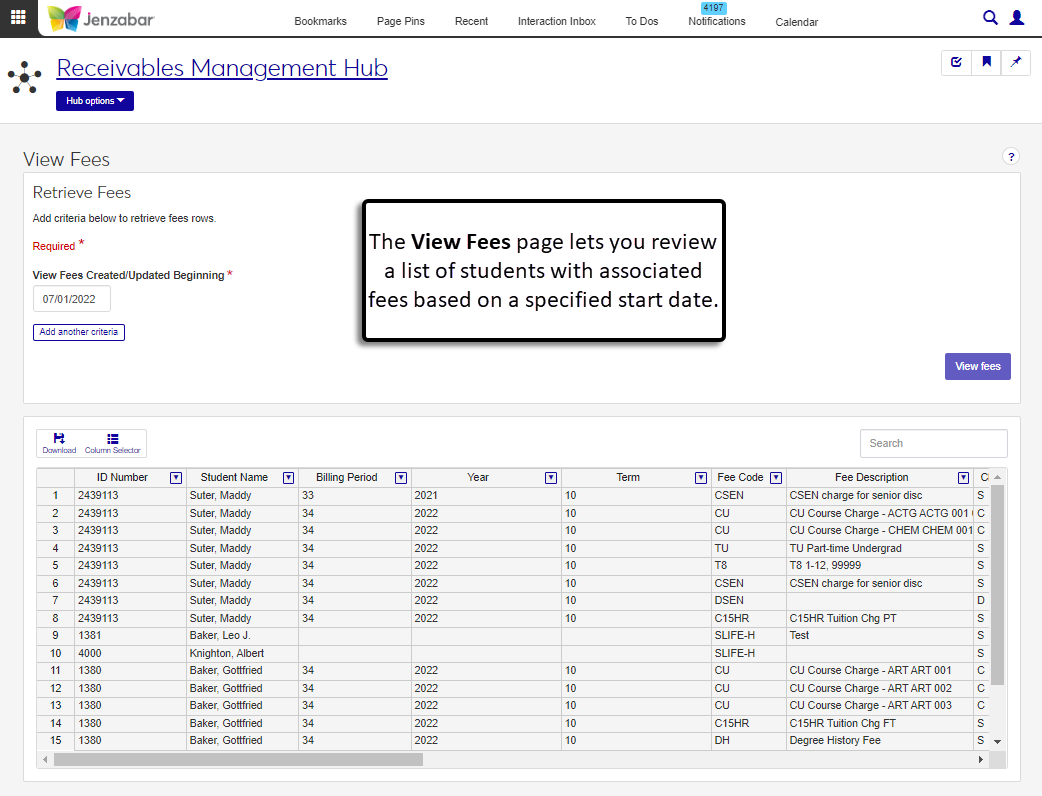The height and width of the screenshot is (796, 1042).
Task: Click the grid horizontal scrollbar
Action: pyautogui.click(x=239, y=760)
